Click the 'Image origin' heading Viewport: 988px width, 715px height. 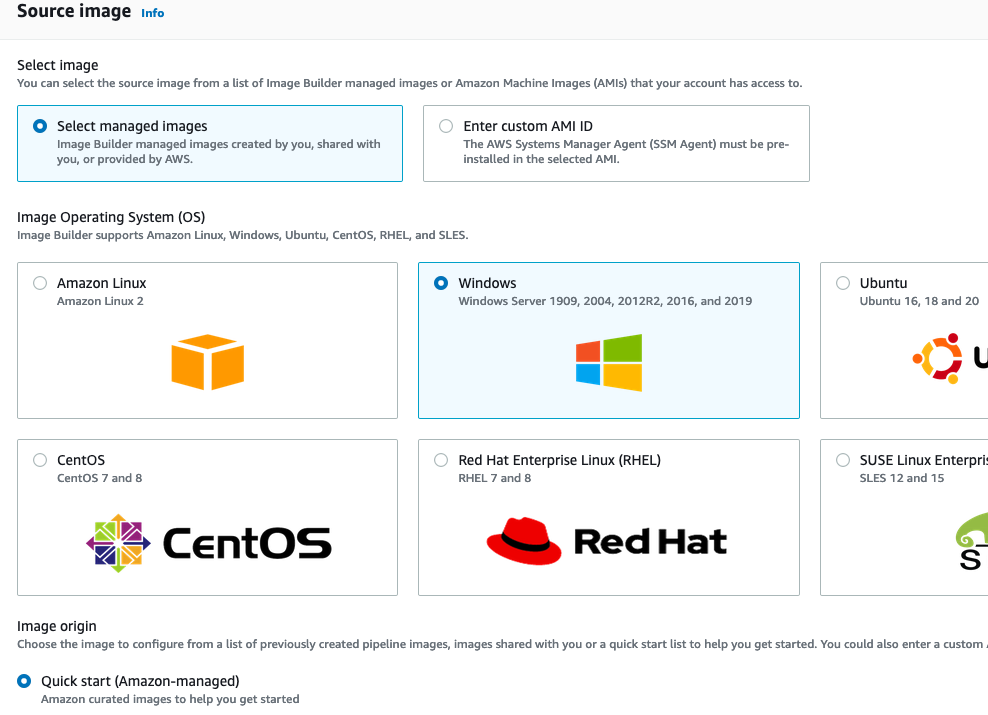point(57,626)
